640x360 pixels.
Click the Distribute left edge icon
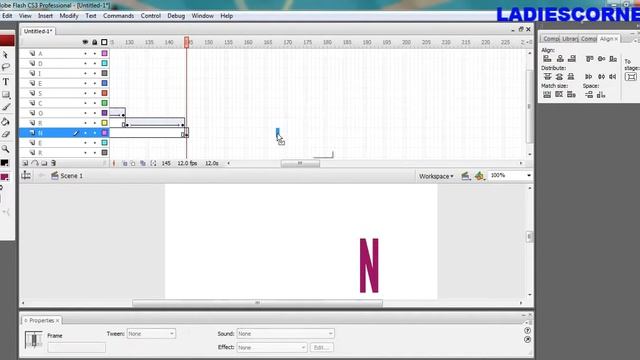point(589,77)
